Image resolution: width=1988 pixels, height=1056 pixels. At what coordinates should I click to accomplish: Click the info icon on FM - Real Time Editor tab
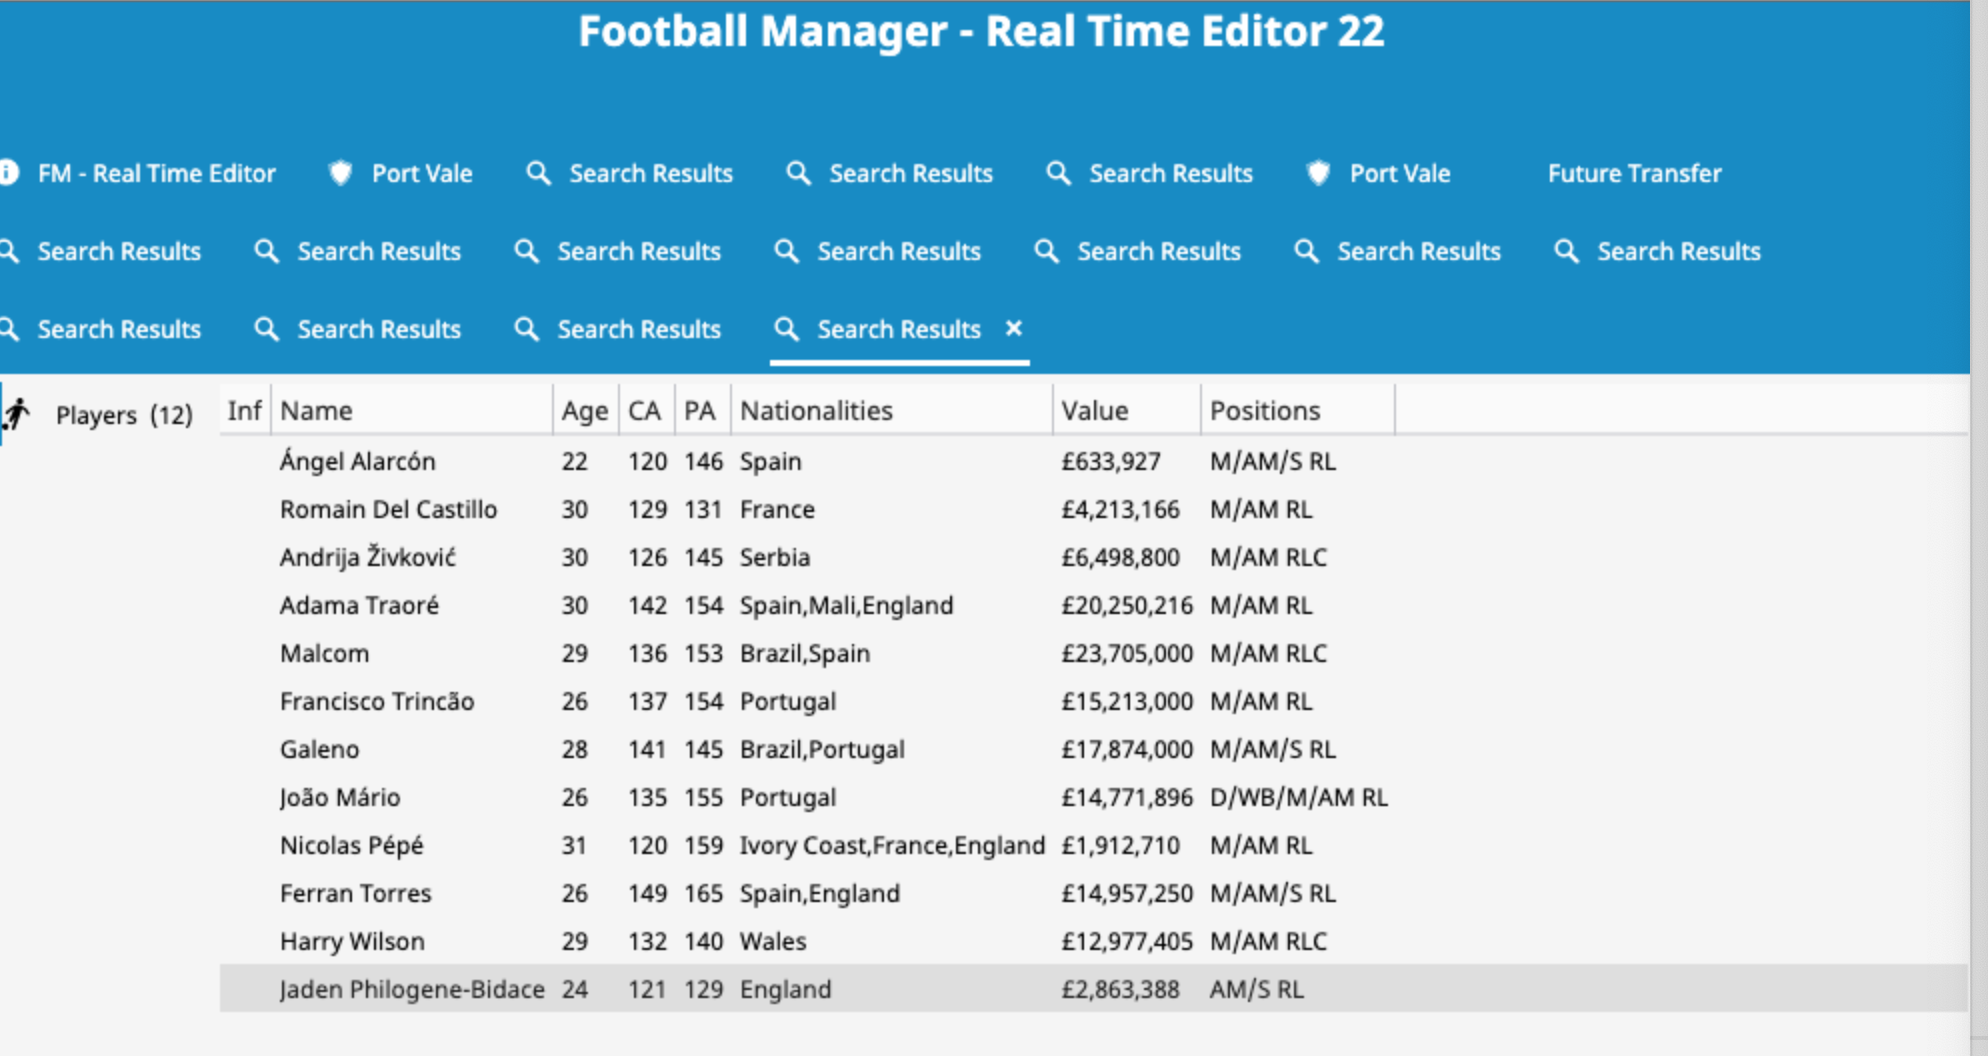point(9,173)
